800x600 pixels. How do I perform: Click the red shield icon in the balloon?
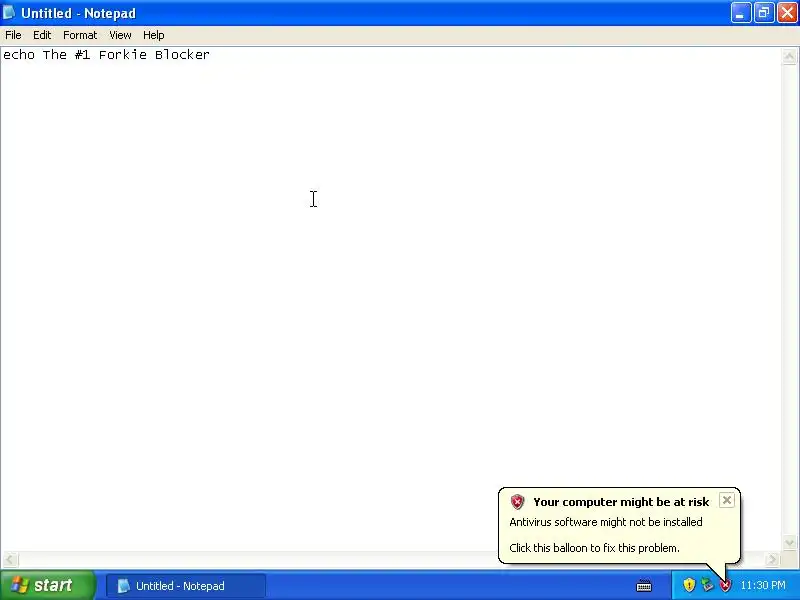(x=517, y=502)
